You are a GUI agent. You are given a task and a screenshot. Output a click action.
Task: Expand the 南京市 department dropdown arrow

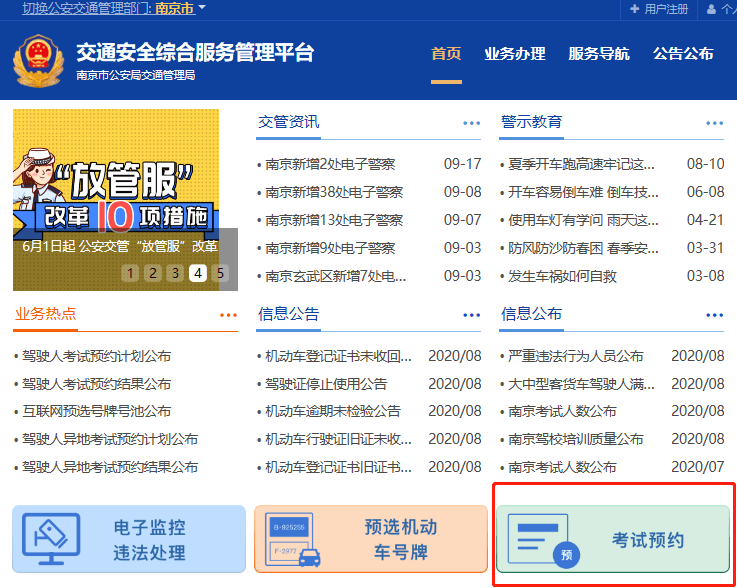pos(202,8)
